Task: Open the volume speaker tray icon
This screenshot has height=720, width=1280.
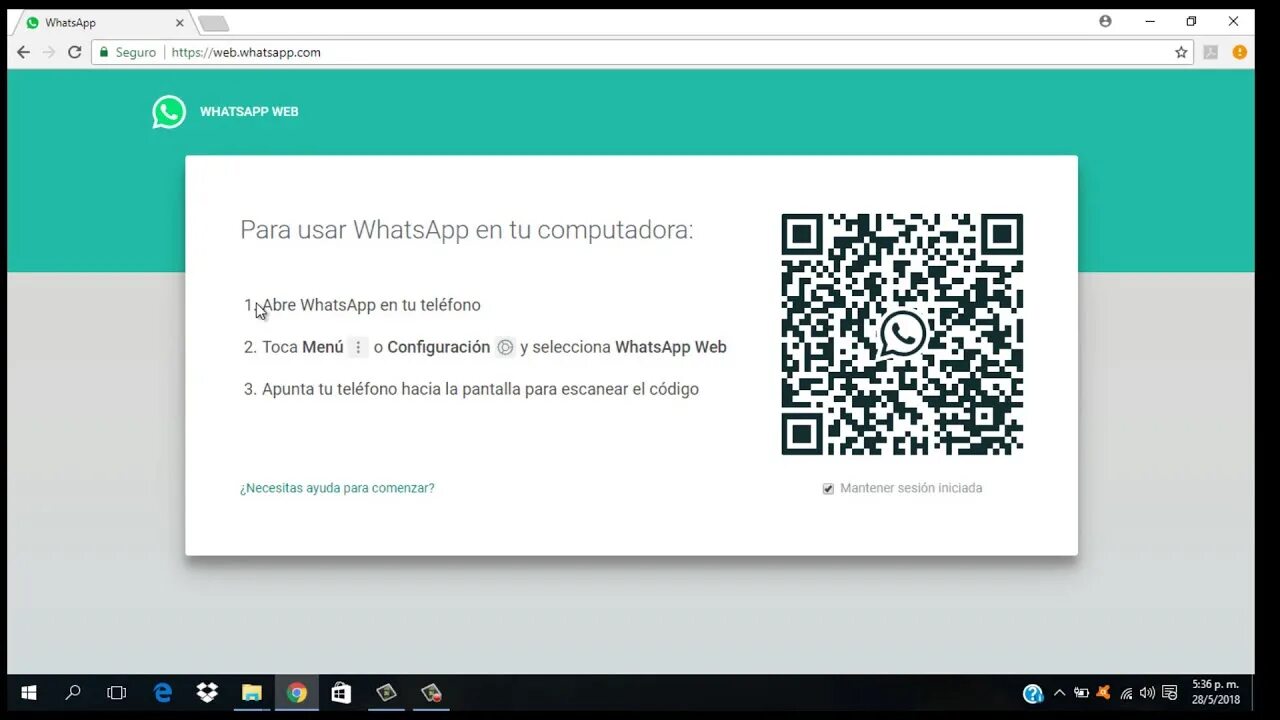Action: [1147, 692]
